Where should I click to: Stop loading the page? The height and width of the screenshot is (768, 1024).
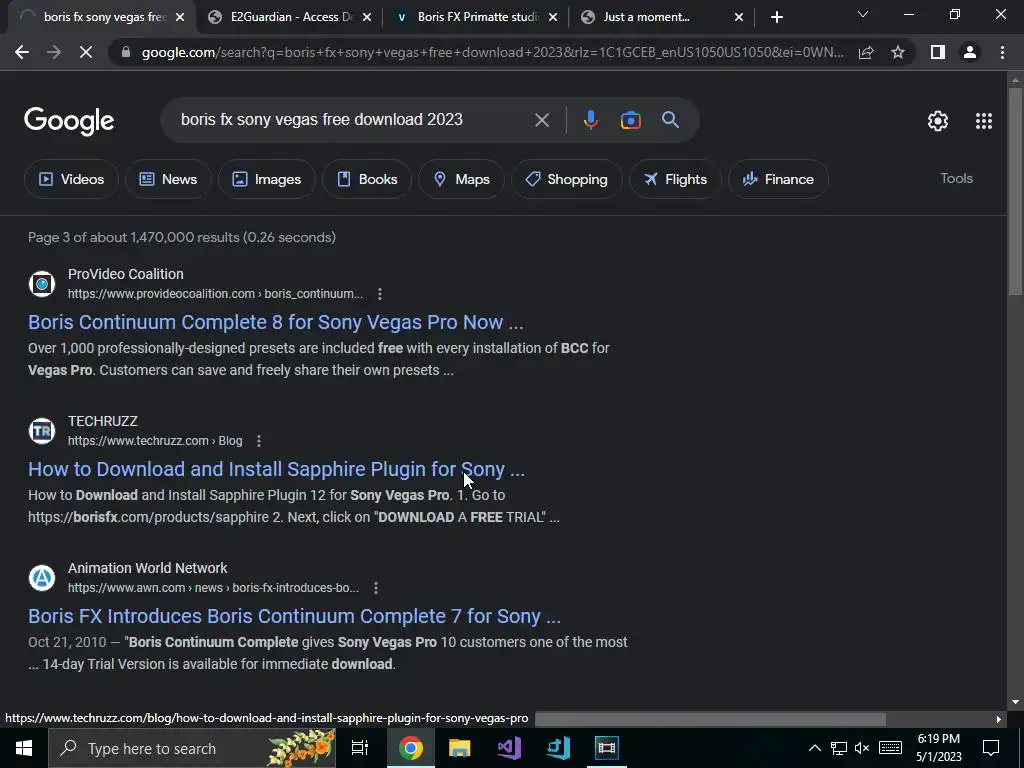(86, 52)
